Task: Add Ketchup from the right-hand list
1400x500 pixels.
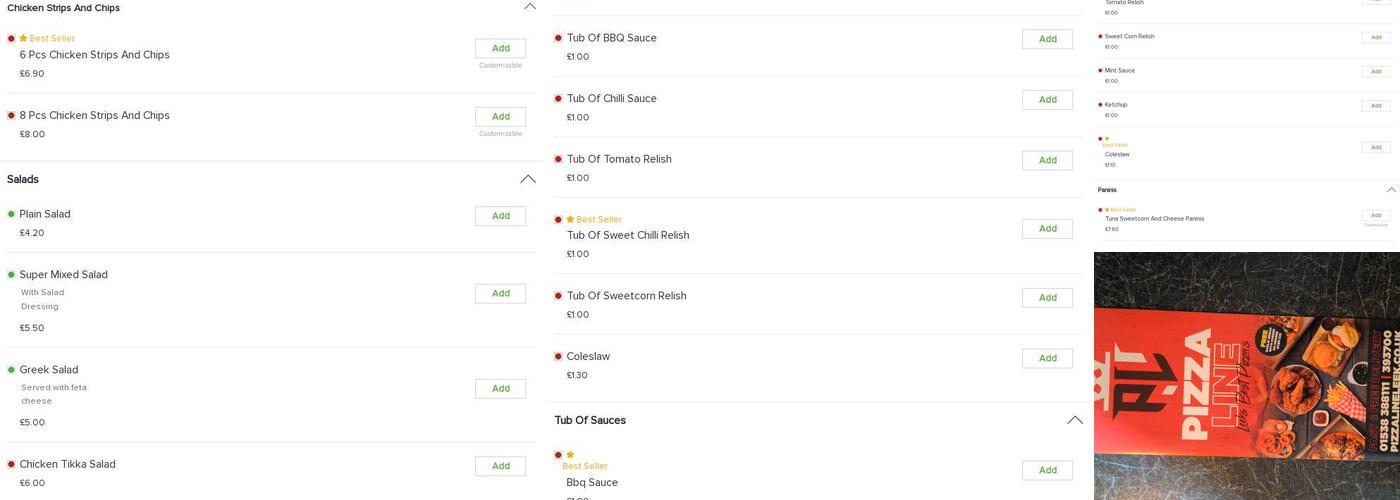Action: click(1375, 106)
